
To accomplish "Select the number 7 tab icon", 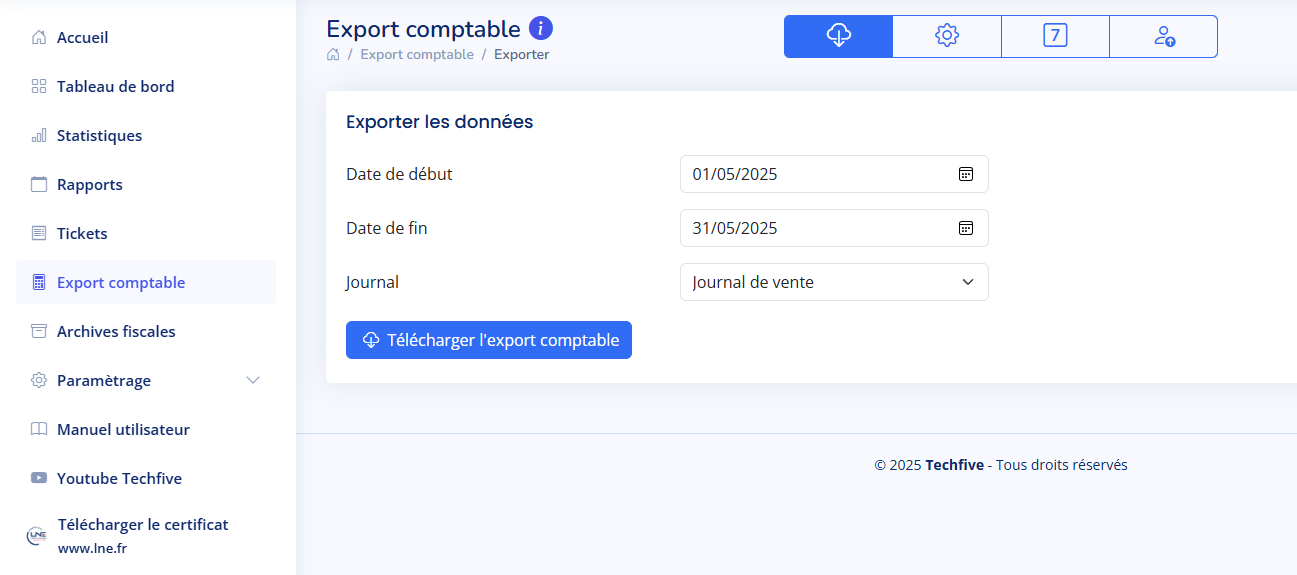I will (x=1055, y=36).
